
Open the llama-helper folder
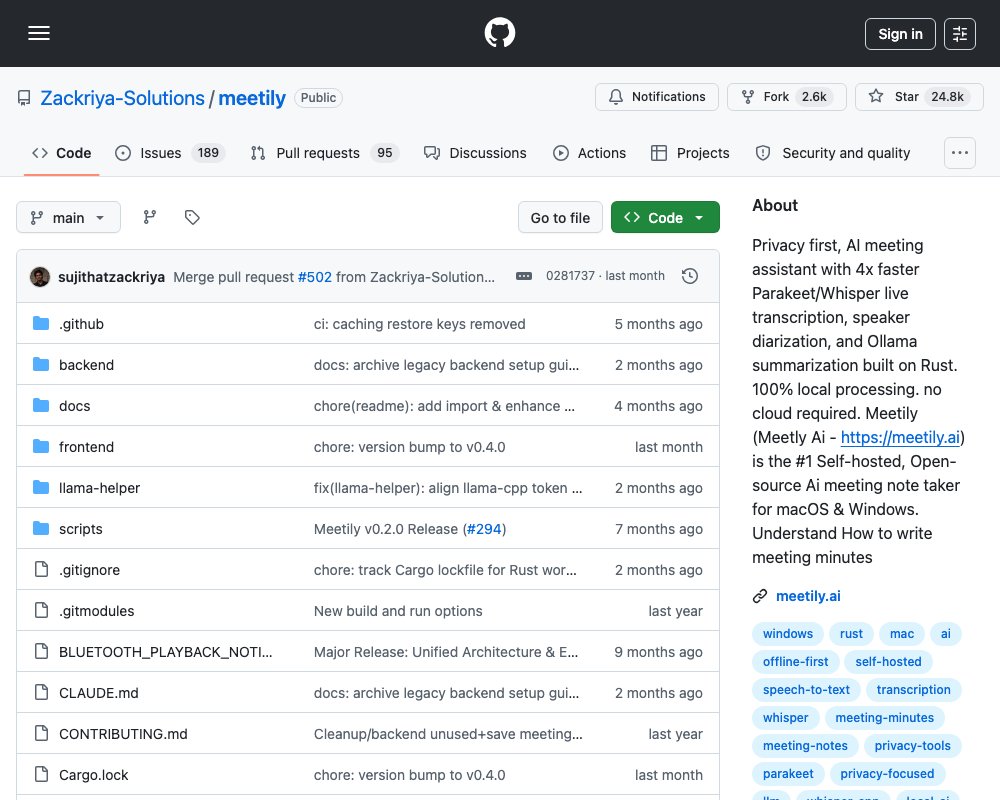pos(99,488)
